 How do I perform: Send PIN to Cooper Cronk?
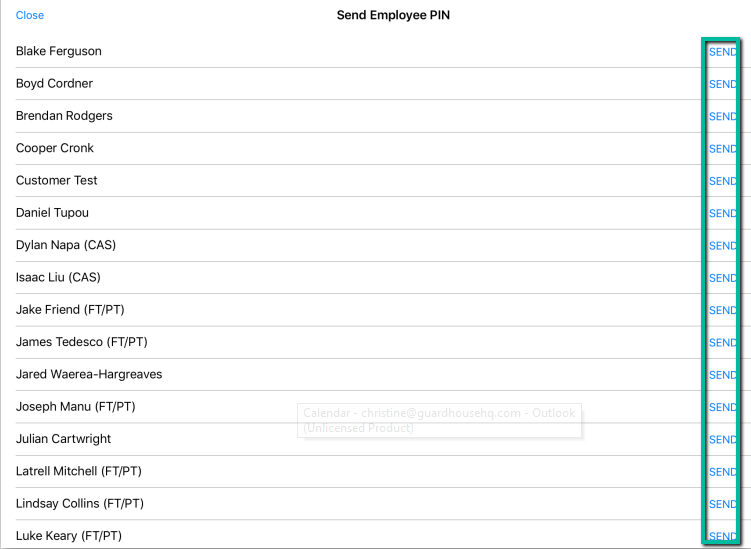[723, 149]
